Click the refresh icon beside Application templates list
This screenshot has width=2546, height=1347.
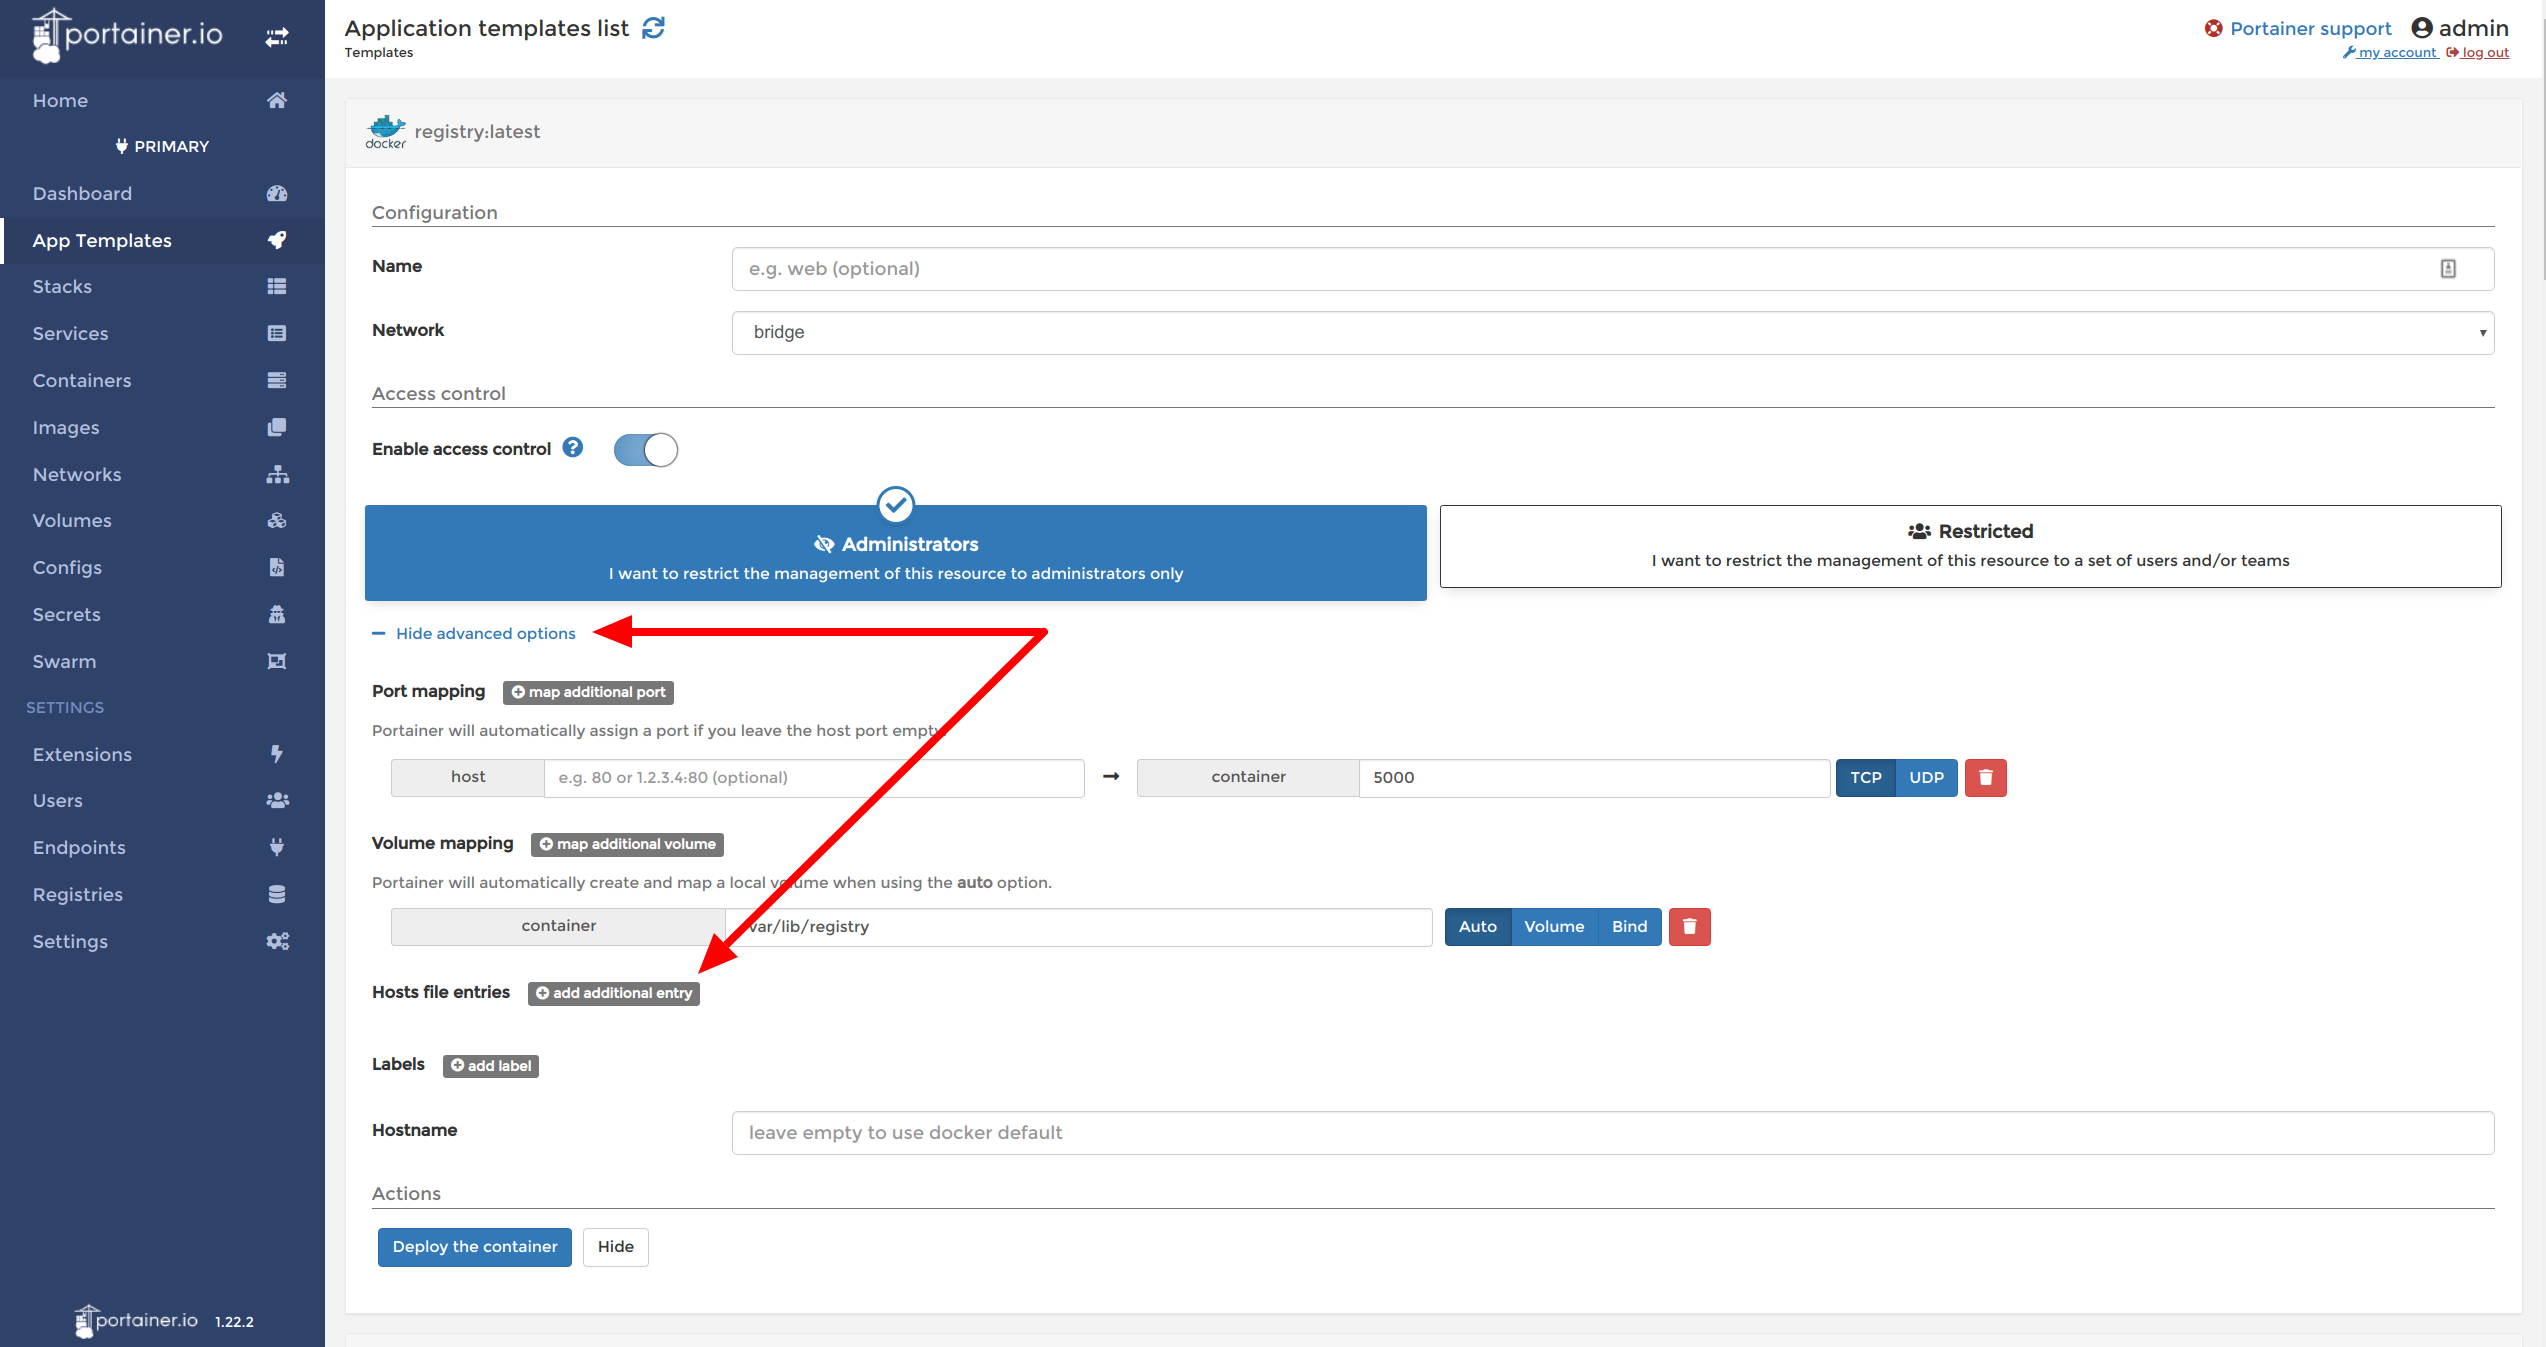(653, 28)
